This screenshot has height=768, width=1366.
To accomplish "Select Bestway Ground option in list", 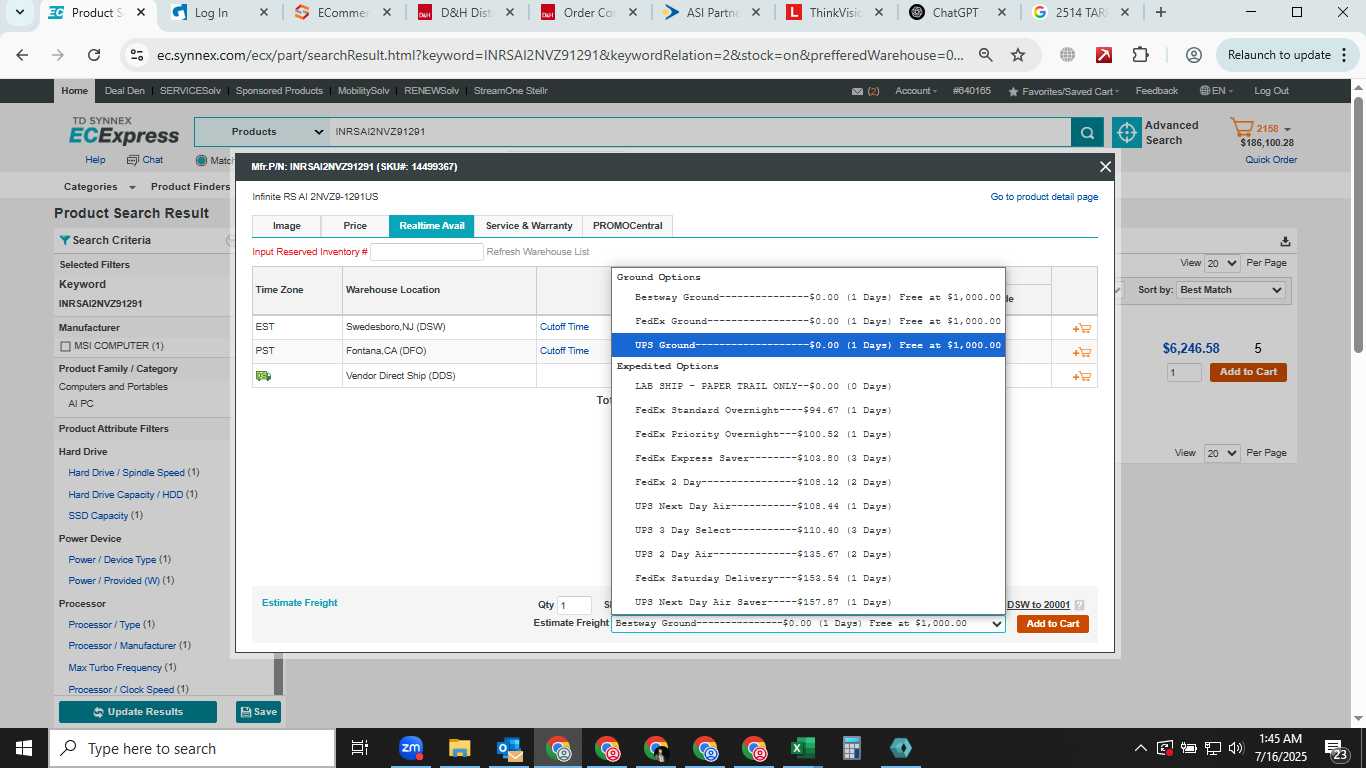I will click(808, 297).
